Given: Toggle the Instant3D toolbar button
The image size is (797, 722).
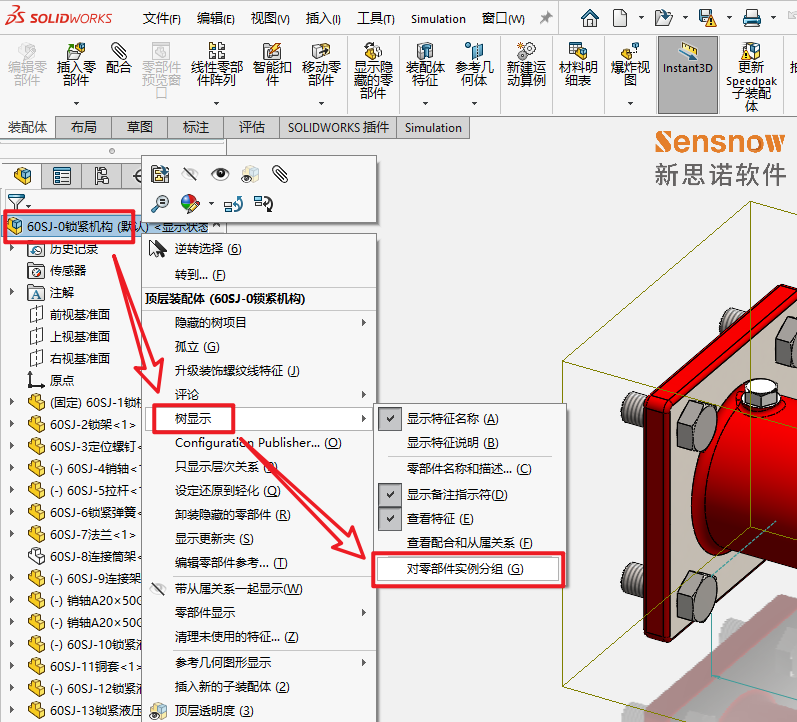Looking at the screenshot, I should pyautogui.click(x=687, y=62).
